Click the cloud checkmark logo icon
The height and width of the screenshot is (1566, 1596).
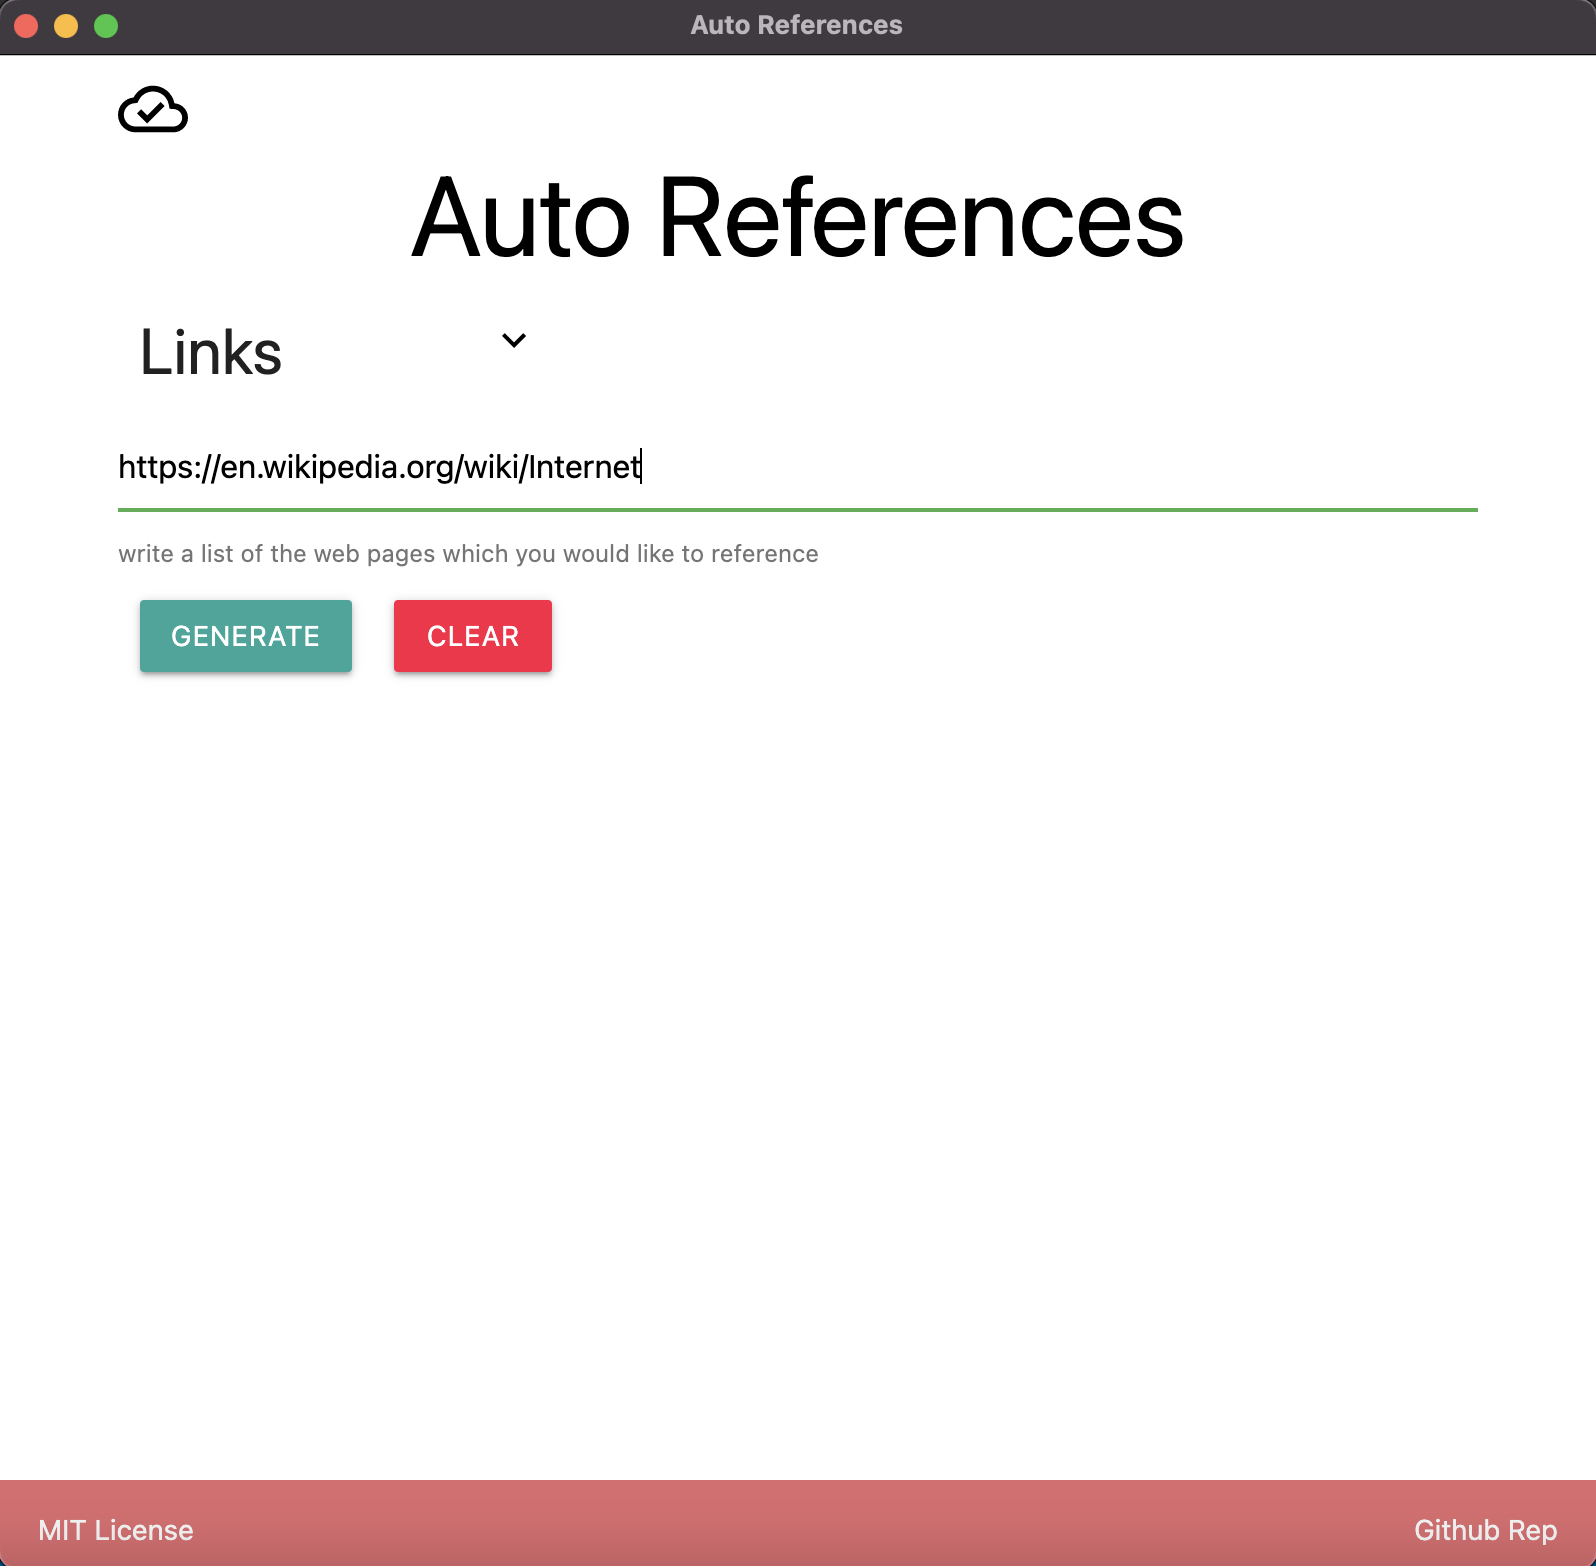coord(153,109)
